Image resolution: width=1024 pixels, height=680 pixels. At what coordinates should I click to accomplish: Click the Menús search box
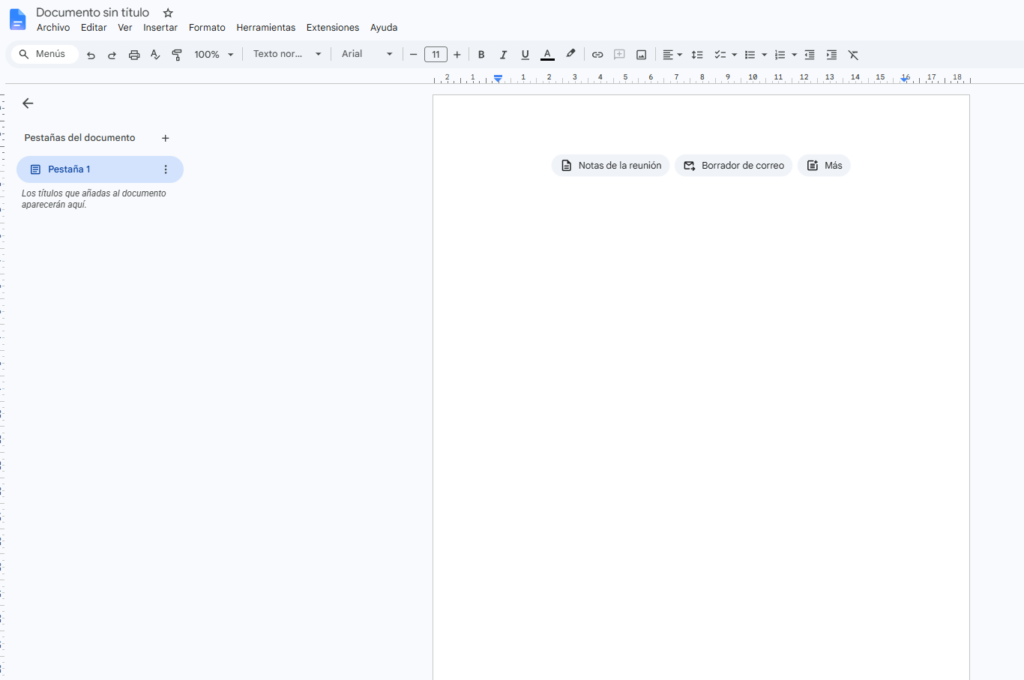coord(44,54)
